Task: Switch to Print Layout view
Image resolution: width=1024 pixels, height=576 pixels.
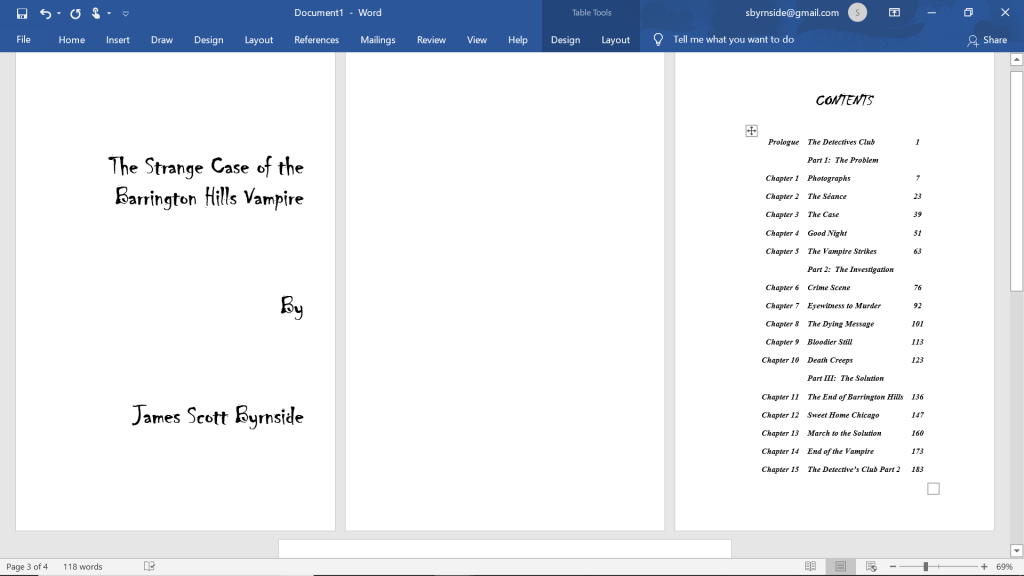Action: click(x=840, y=566)
